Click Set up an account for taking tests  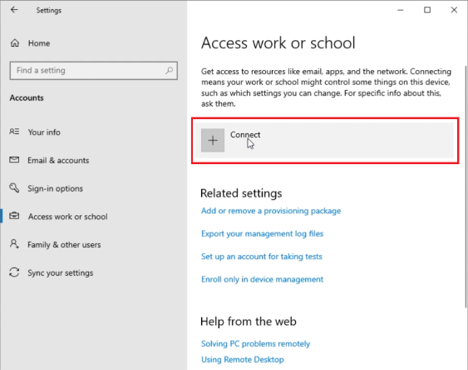click(x=262, y=256)
